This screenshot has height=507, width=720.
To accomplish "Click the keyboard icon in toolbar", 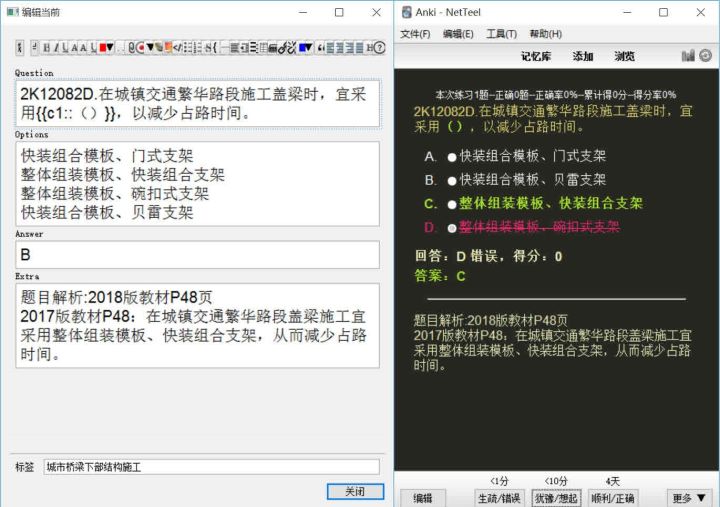I will pyautogui.click(x=272, y=48).
